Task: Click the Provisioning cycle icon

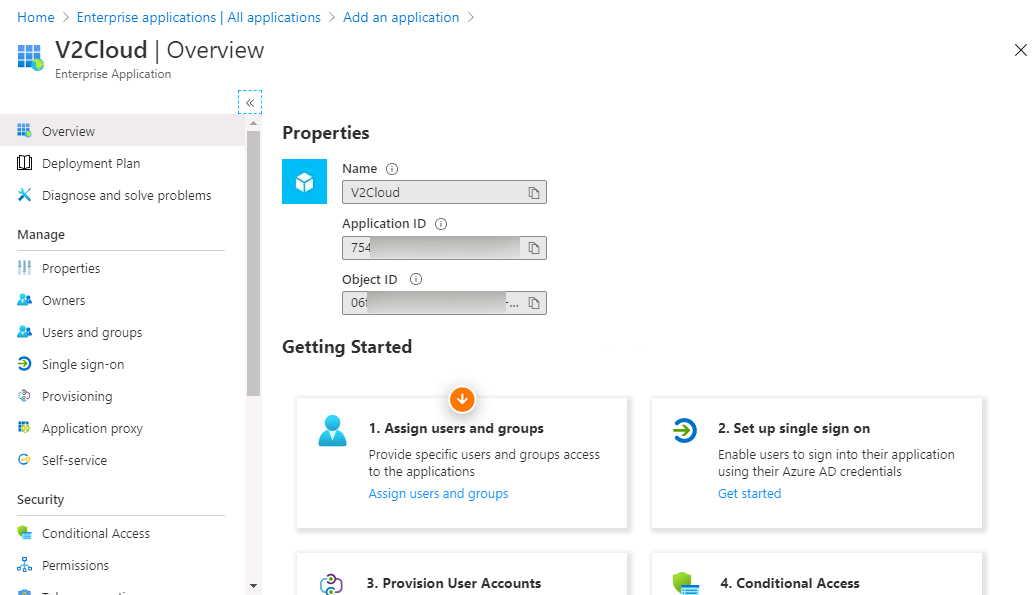Action: pyautogui.click(x=24, y=395)
